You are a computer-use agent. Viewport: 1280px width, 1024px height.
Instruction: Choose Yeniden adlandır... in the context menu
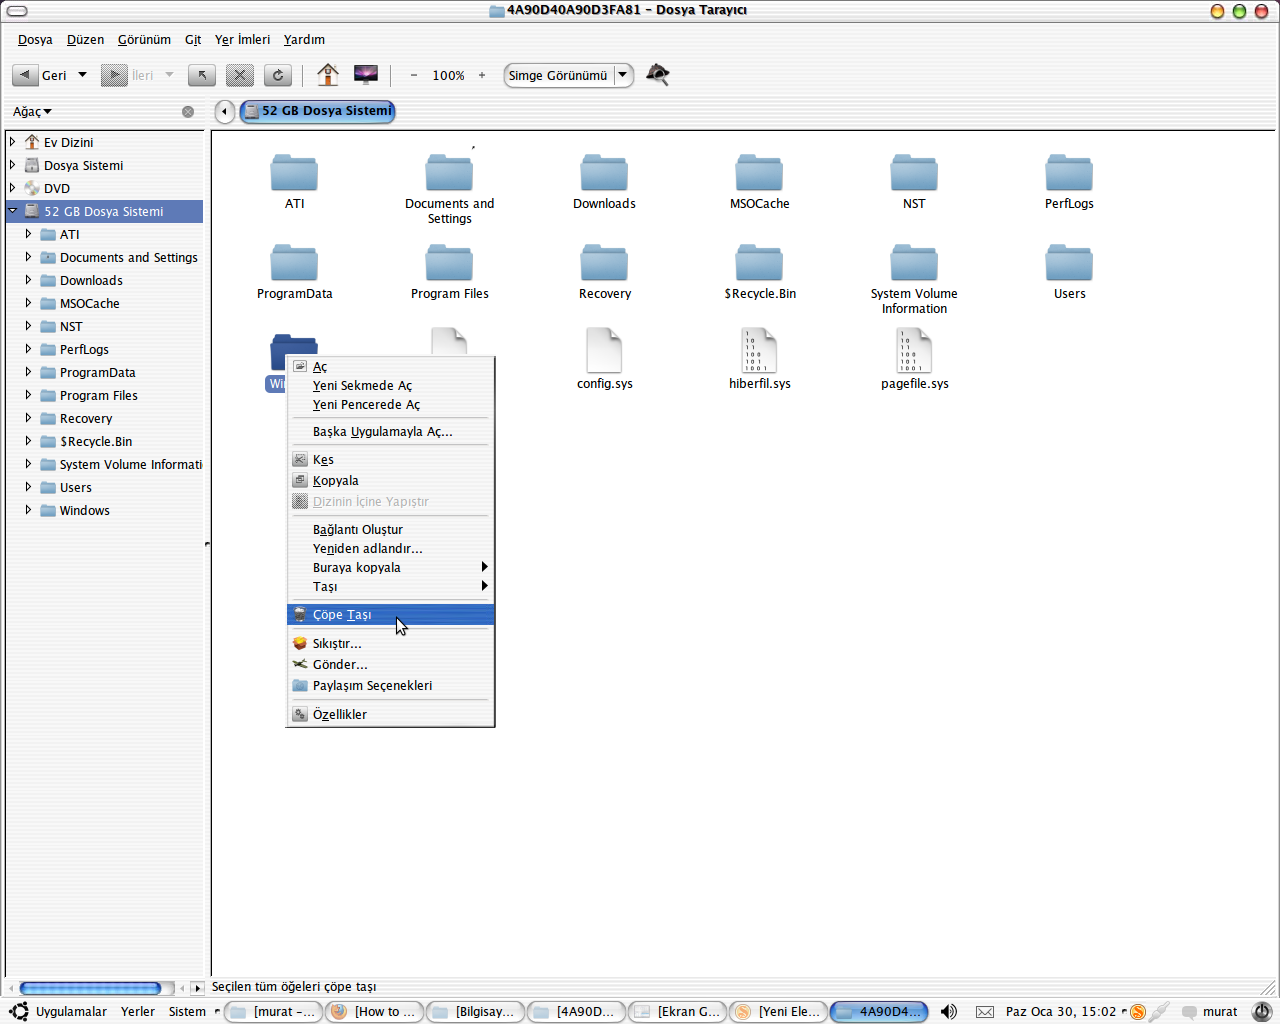point(390,549)
